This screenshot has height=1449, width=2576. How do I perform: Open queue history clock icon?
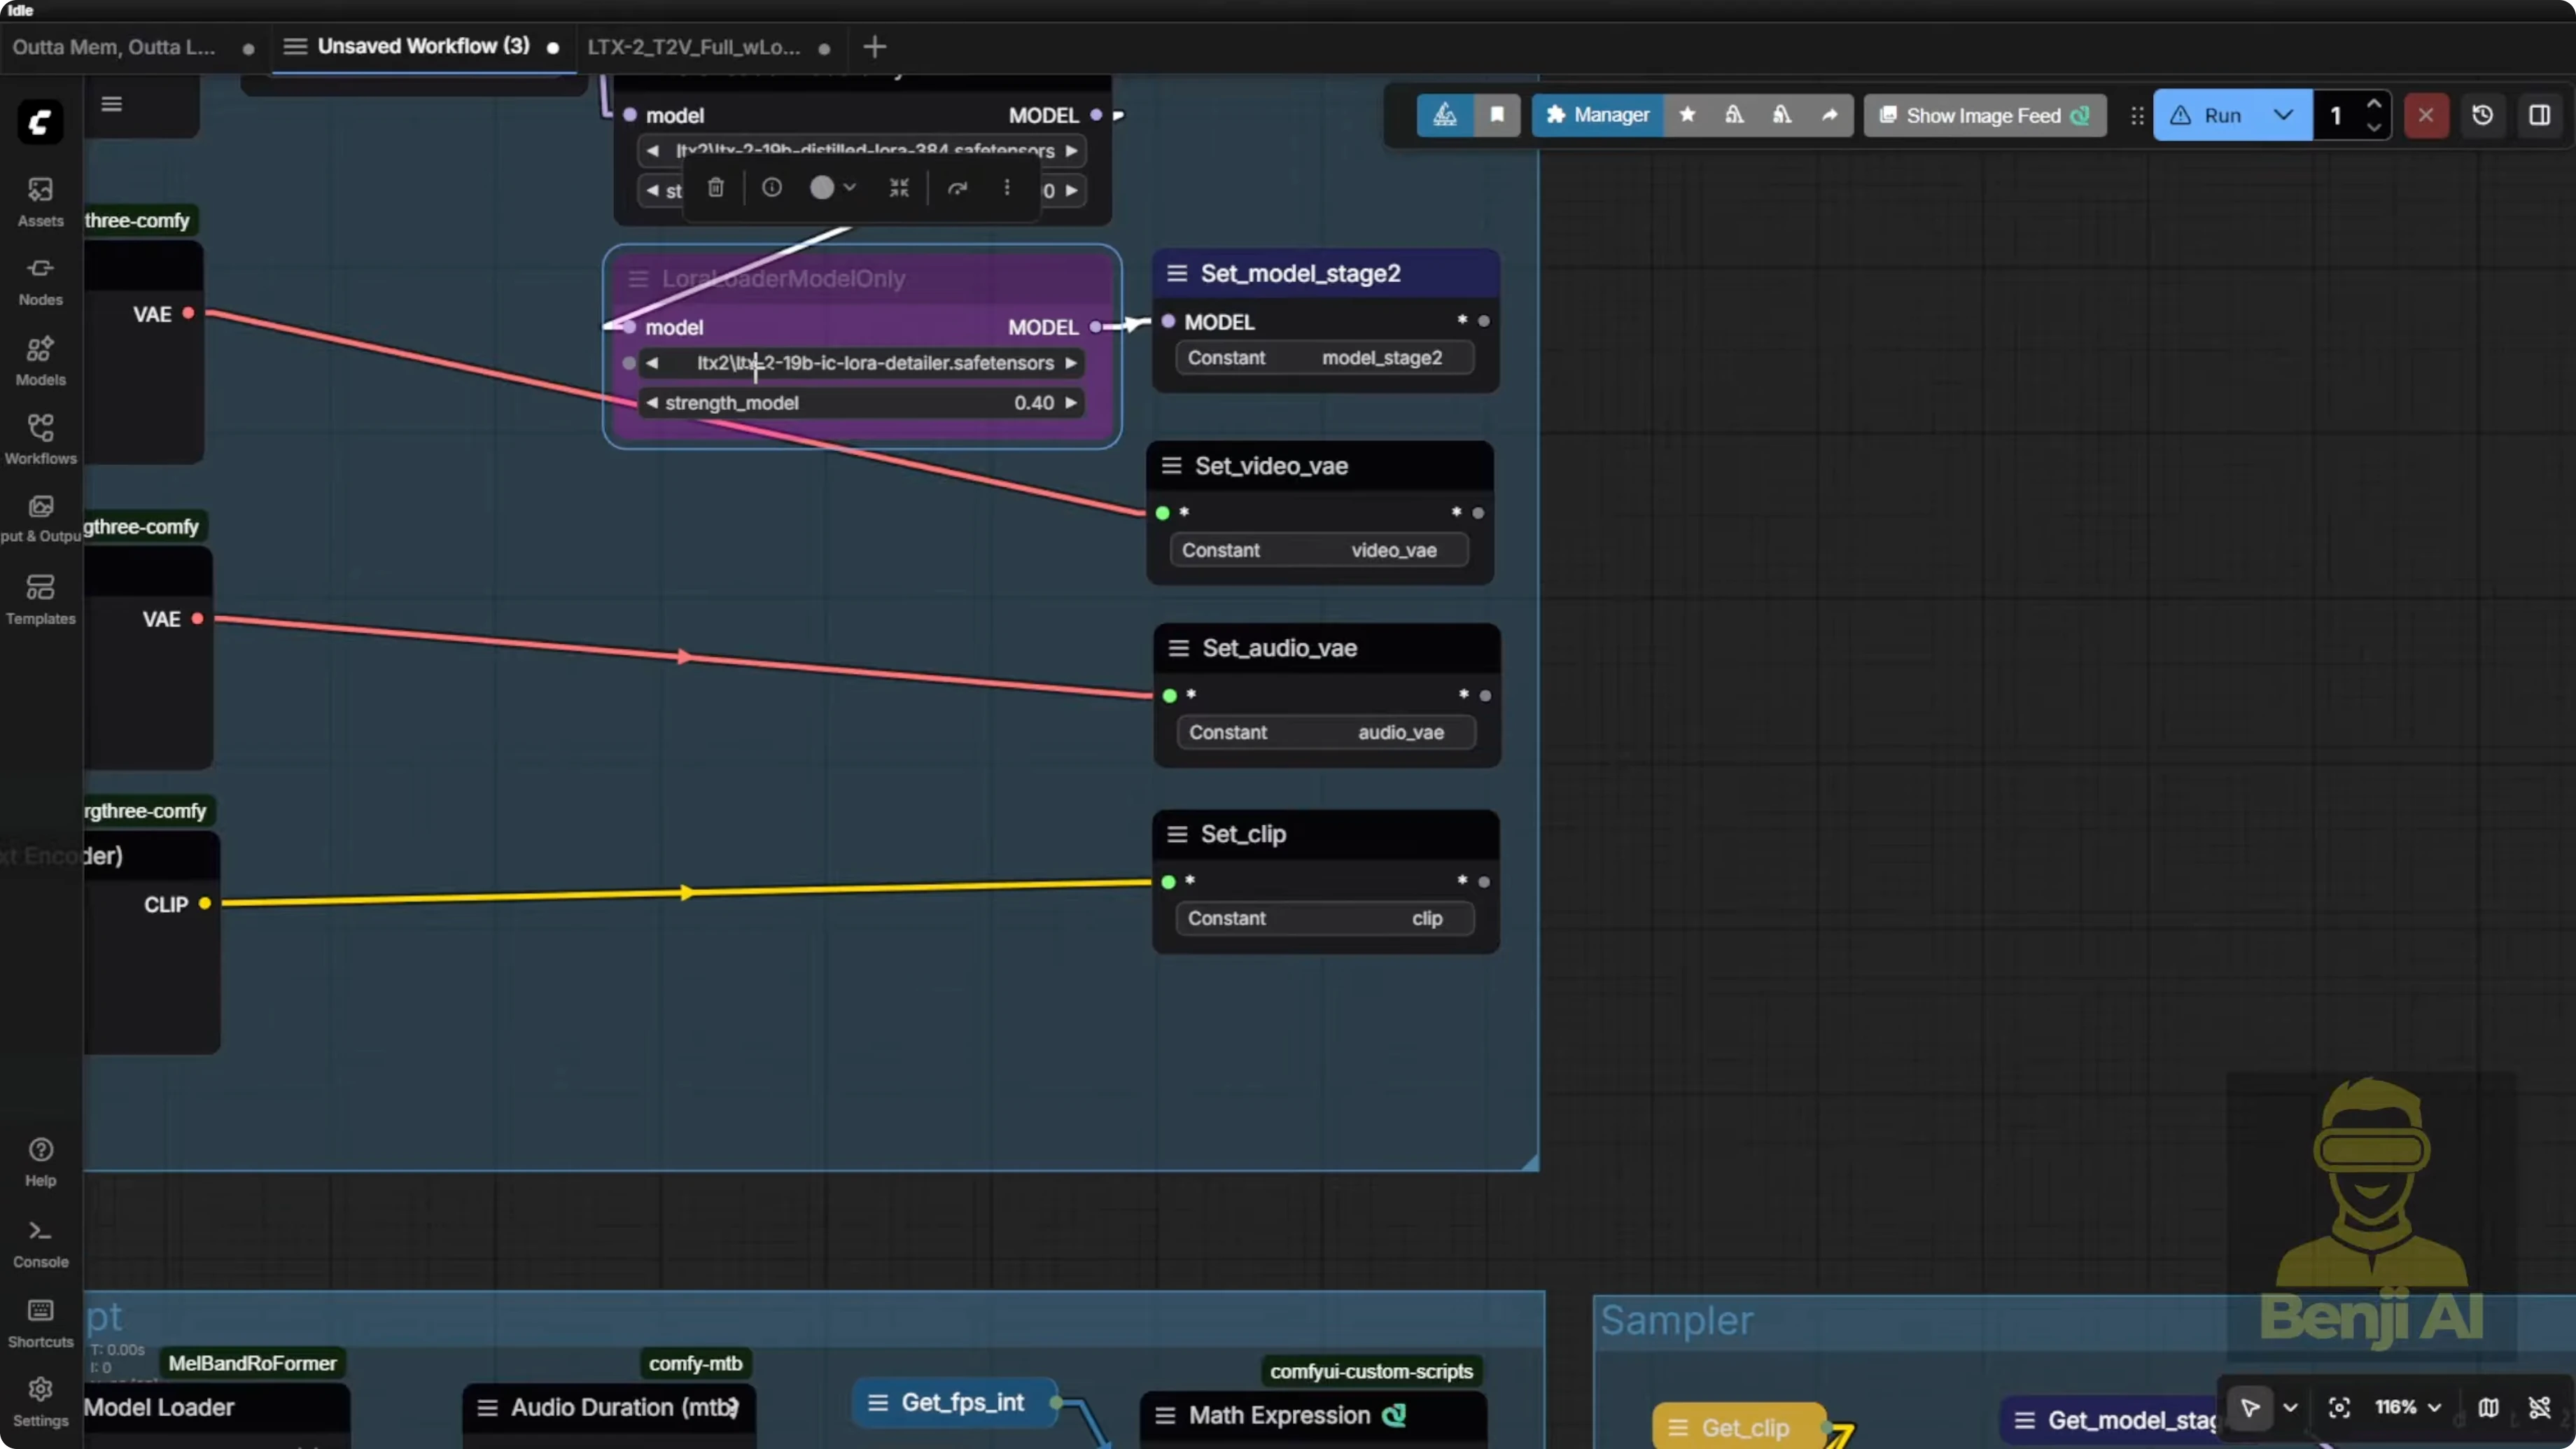2482,115
